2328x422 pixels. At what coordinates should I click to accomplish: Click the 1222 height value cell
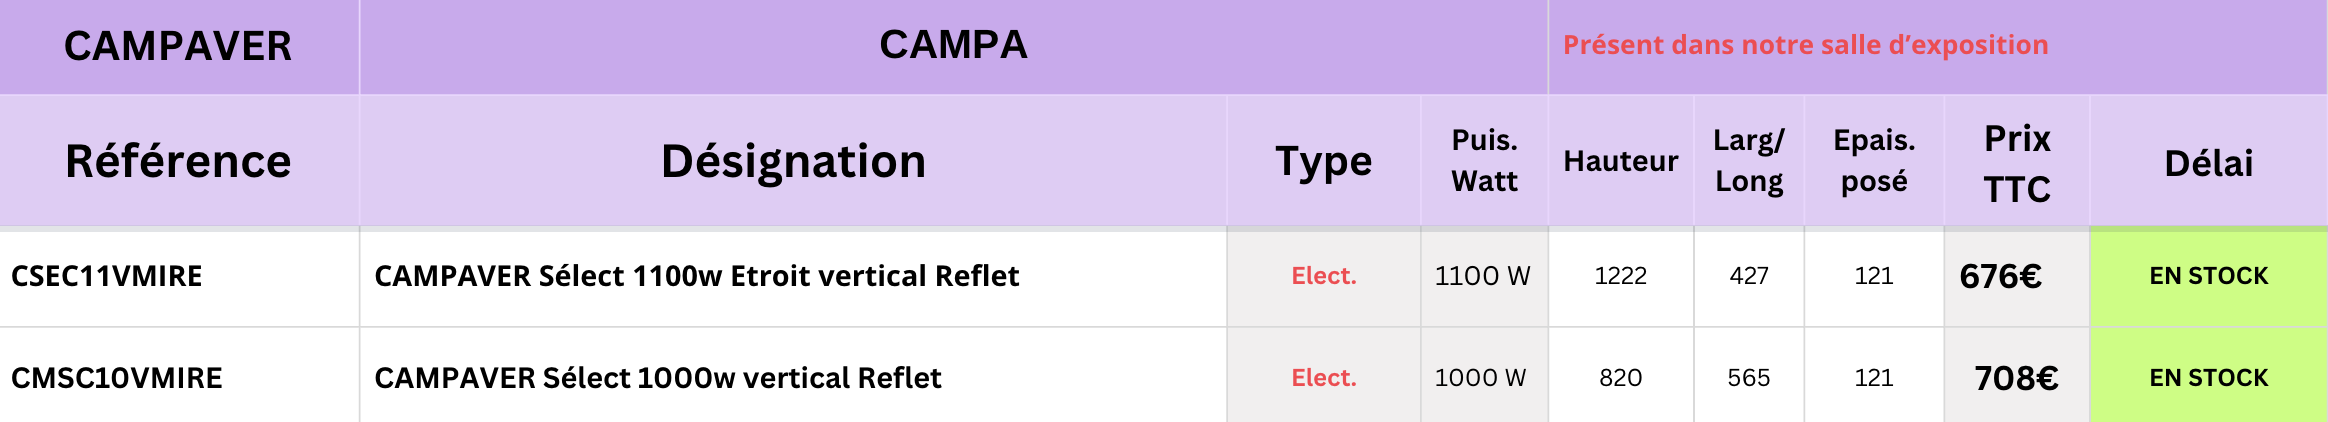pyautogui.click(x=1620, y=276)
